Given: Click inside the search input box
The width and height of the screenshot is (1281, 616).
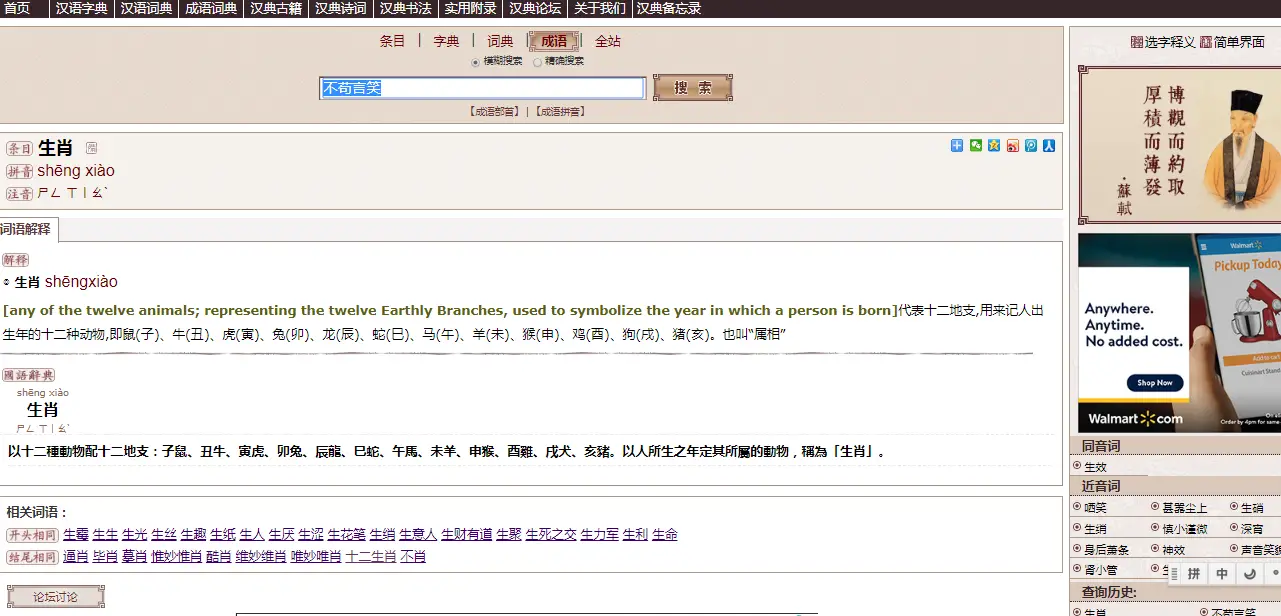Looking at the screenshot, I should click(x=480, y=88).
